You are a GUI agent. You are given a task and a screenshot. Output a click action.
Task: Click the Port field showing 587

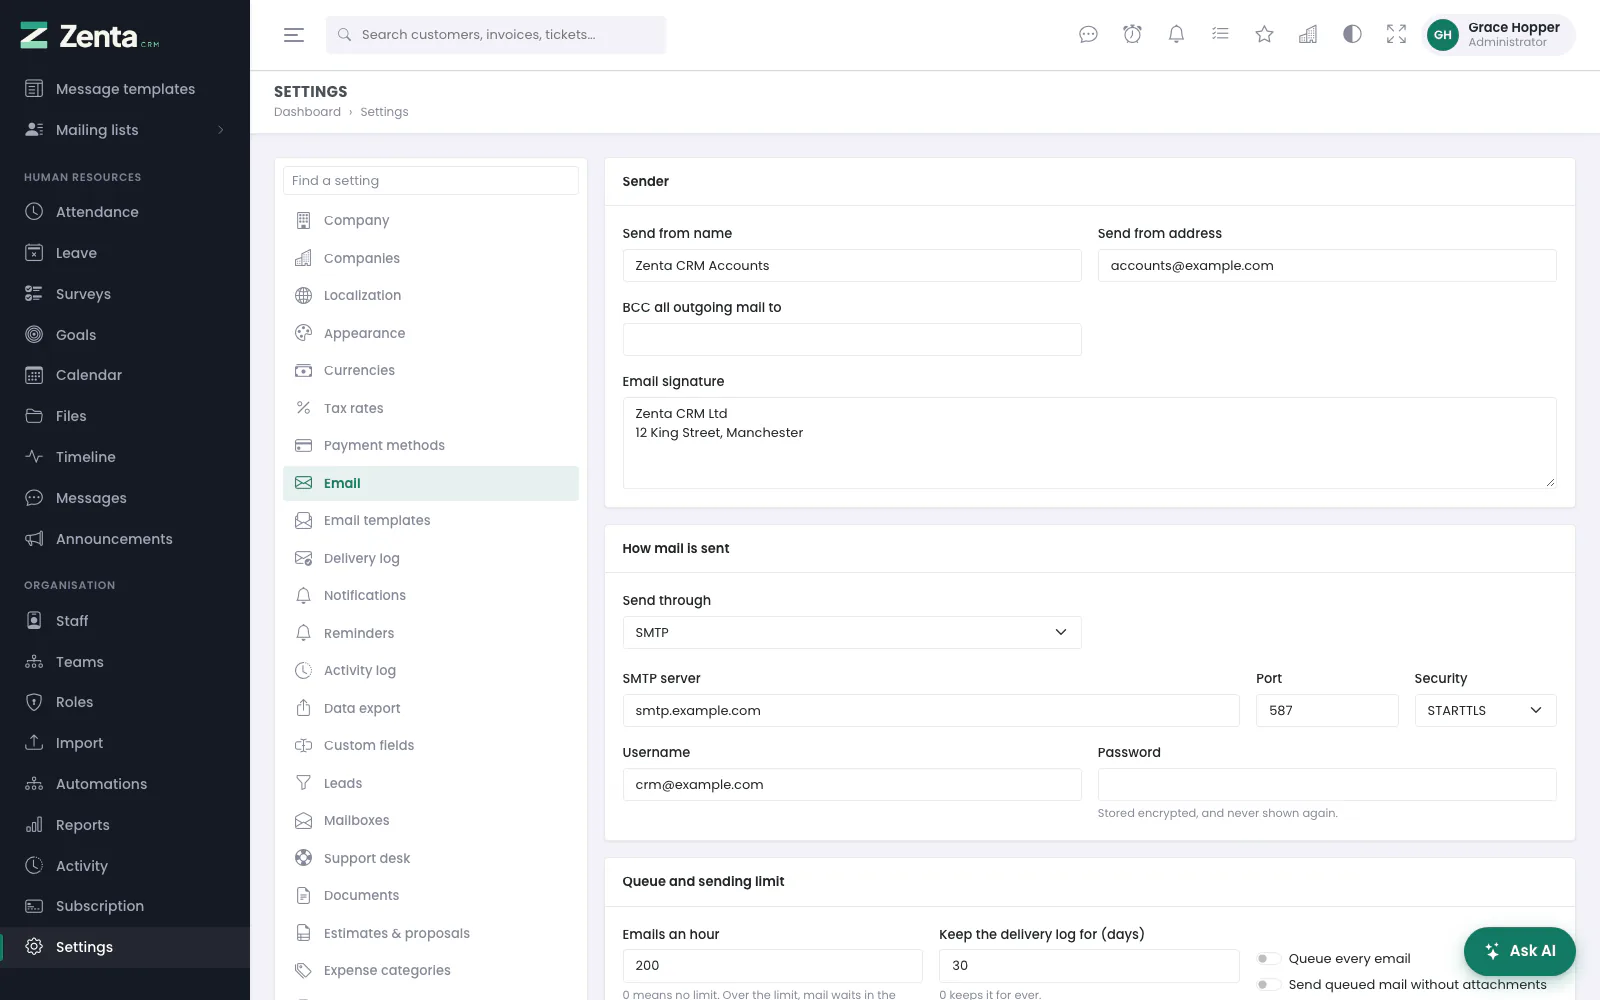pos(1327,711)
